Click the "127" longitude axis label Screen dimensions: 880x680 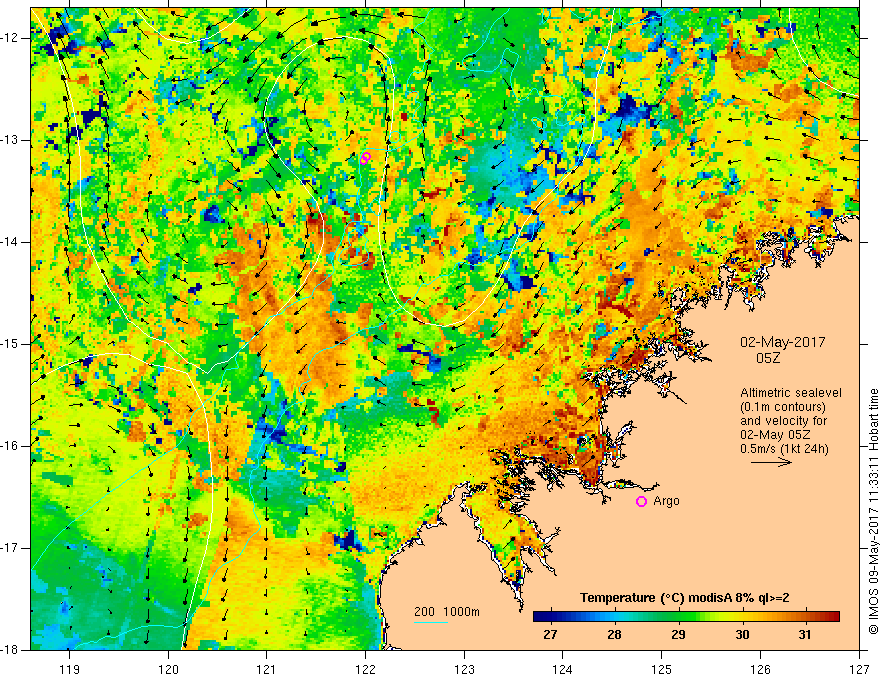tap(859, 669)
